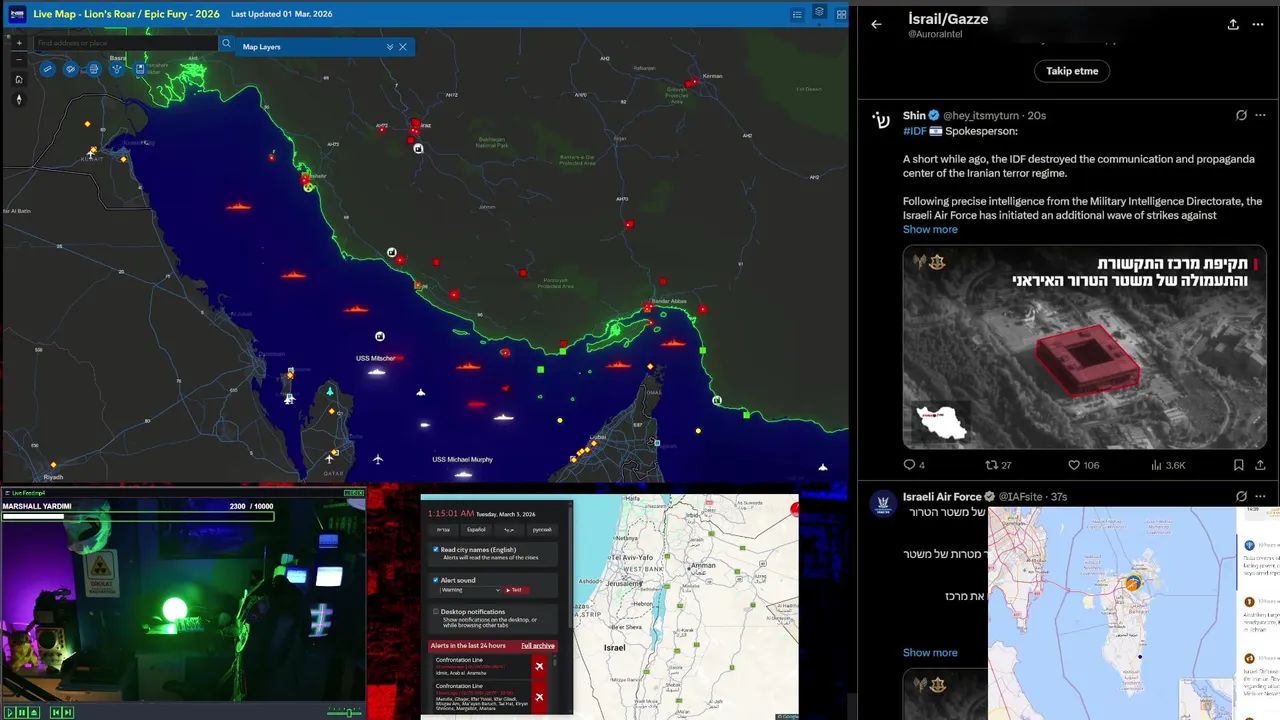Zoom out on the live map
This screenshot has width=1280, height=720.
[18, 60]
